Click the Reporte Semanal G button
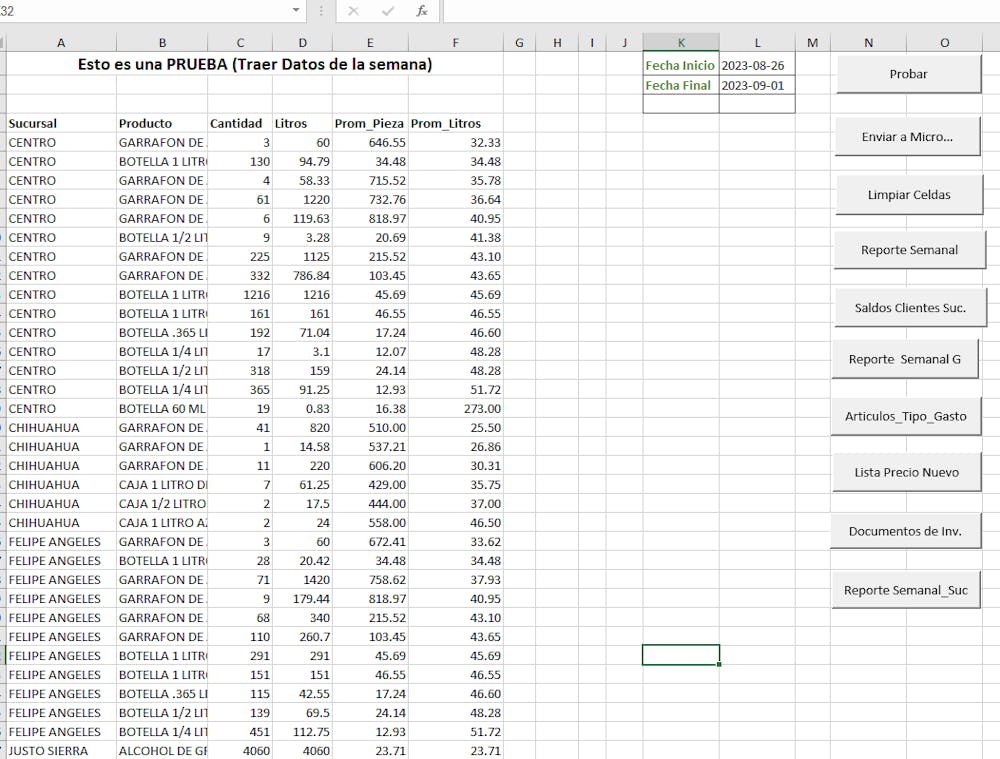 click(x=905, y=359)
